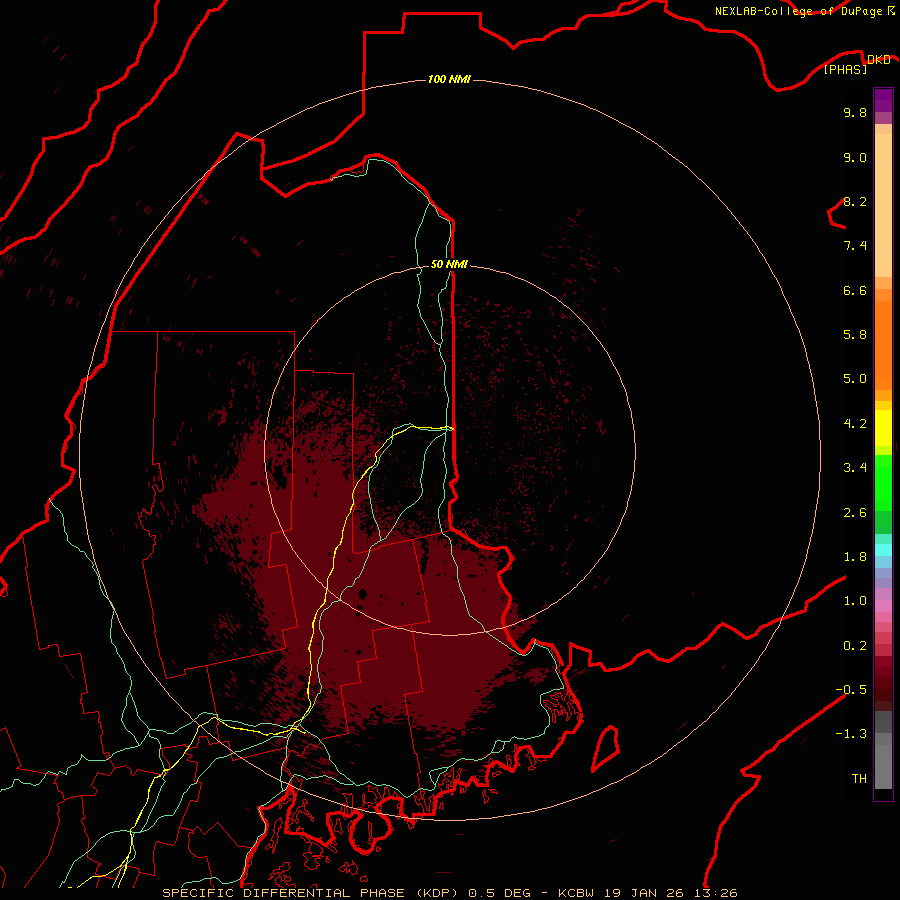This screenshot has width=900, height=900.
Task: Click the 8.2 color scale value
Action: click(x=855, y=201)
